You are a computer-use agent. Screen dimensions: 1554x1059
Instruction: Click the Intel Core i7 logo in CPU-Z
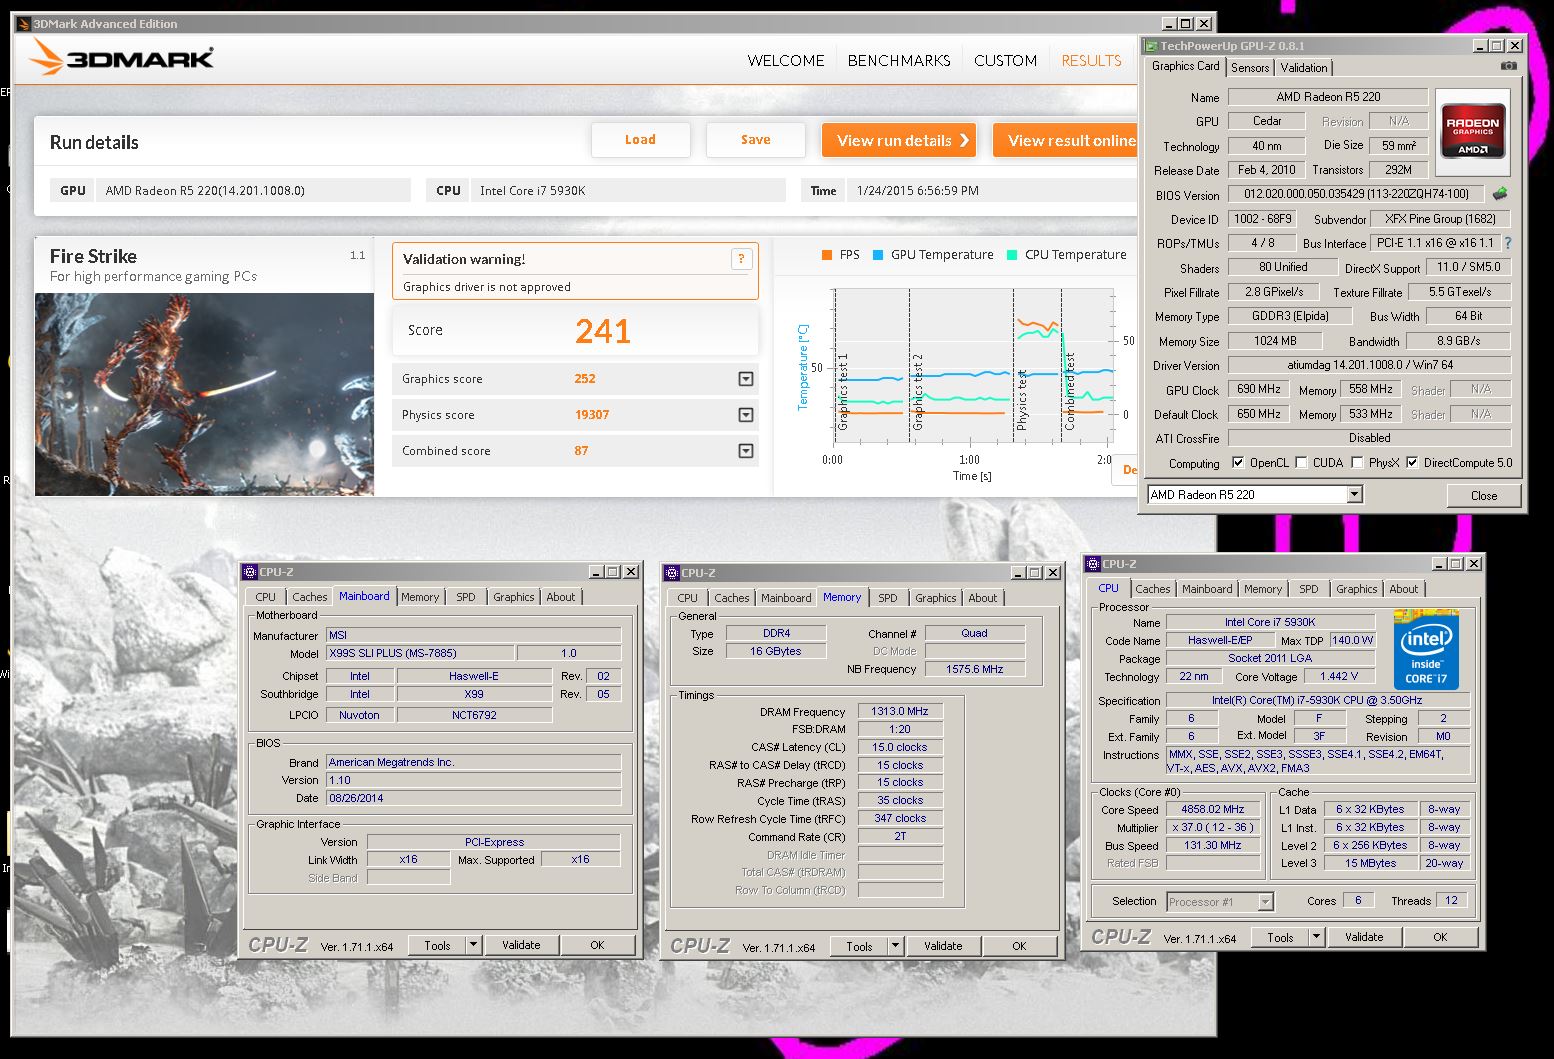[1426, 649]
